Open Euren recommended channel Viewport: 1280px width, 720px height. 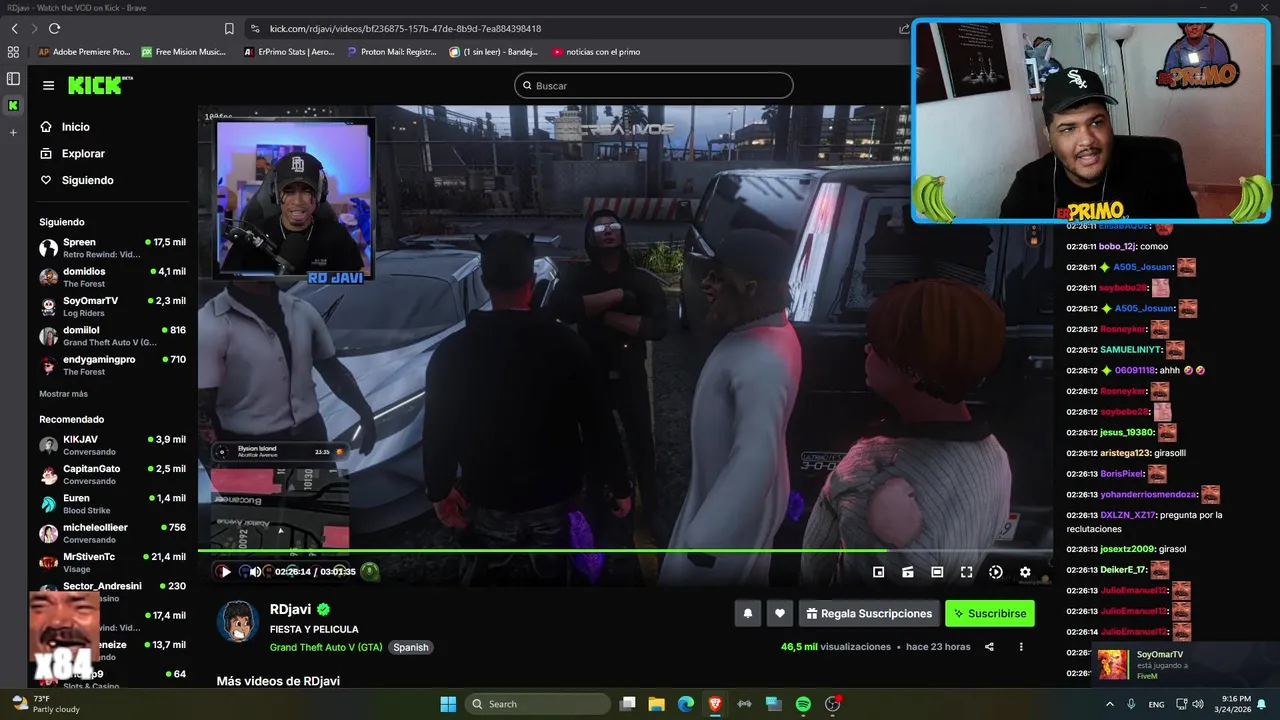coord(112,504)
